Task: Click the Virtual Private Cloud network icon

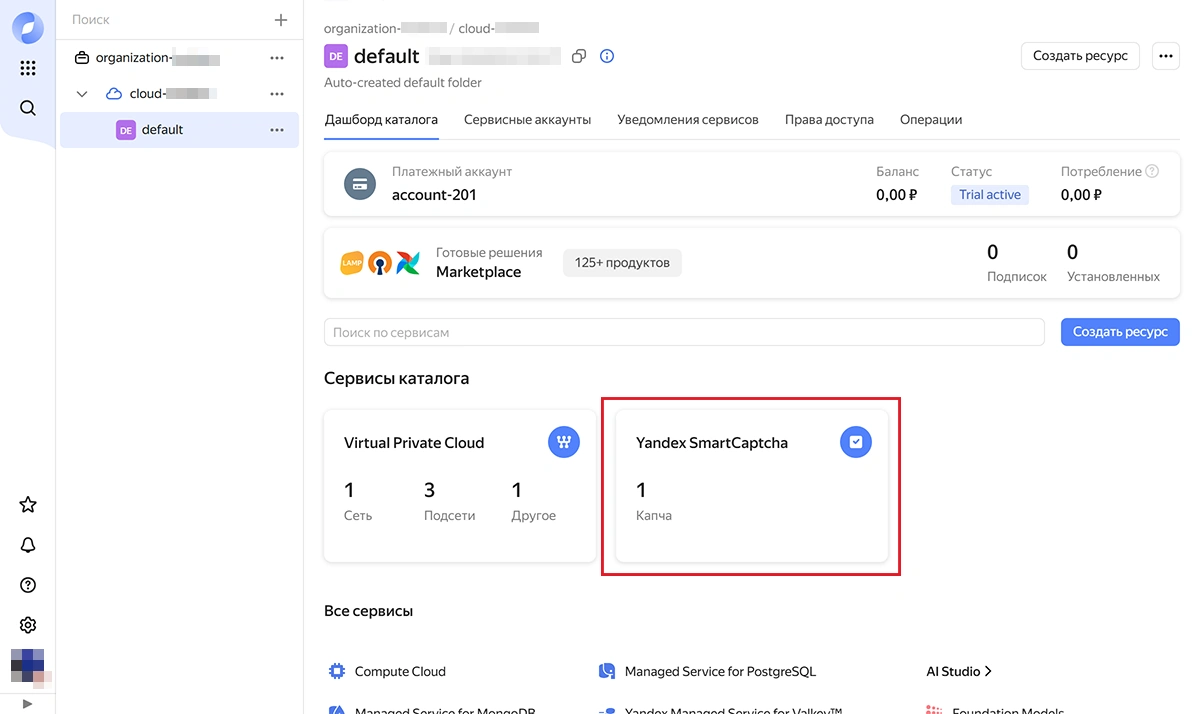Action: coord(564,443)
